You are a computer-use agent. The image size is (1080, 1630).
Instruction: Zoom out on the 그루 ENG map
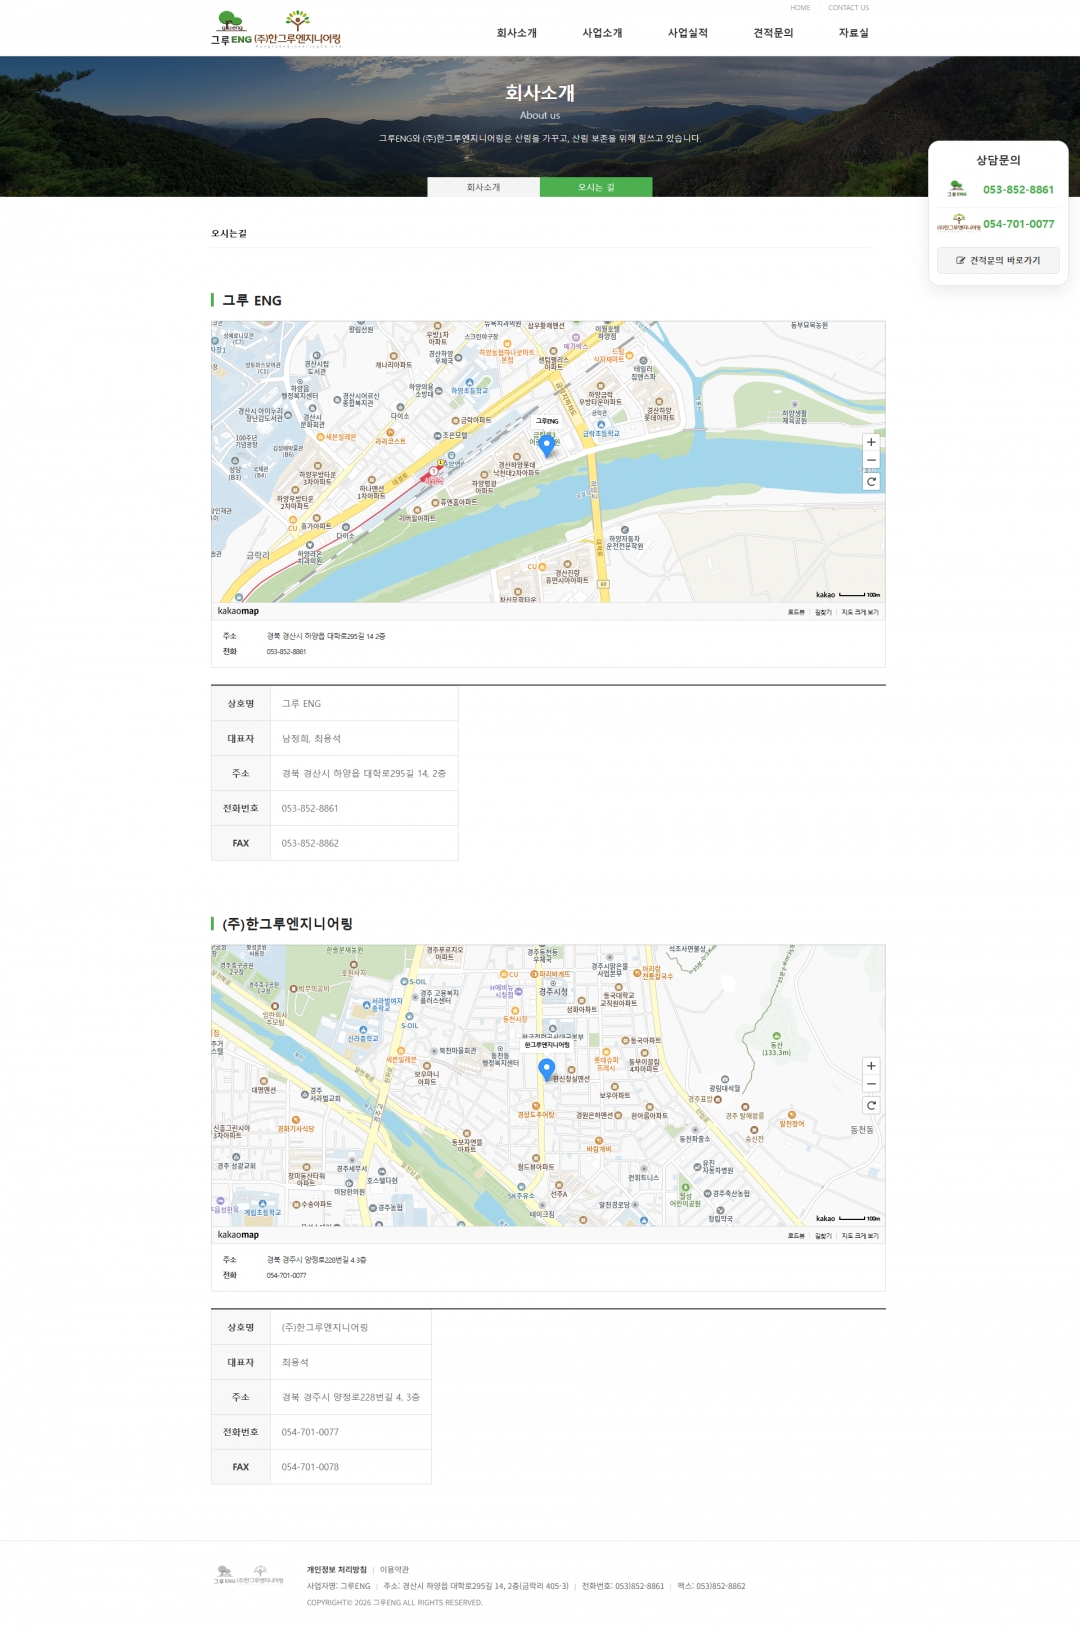pyautogui.click(x=871, y=460)
